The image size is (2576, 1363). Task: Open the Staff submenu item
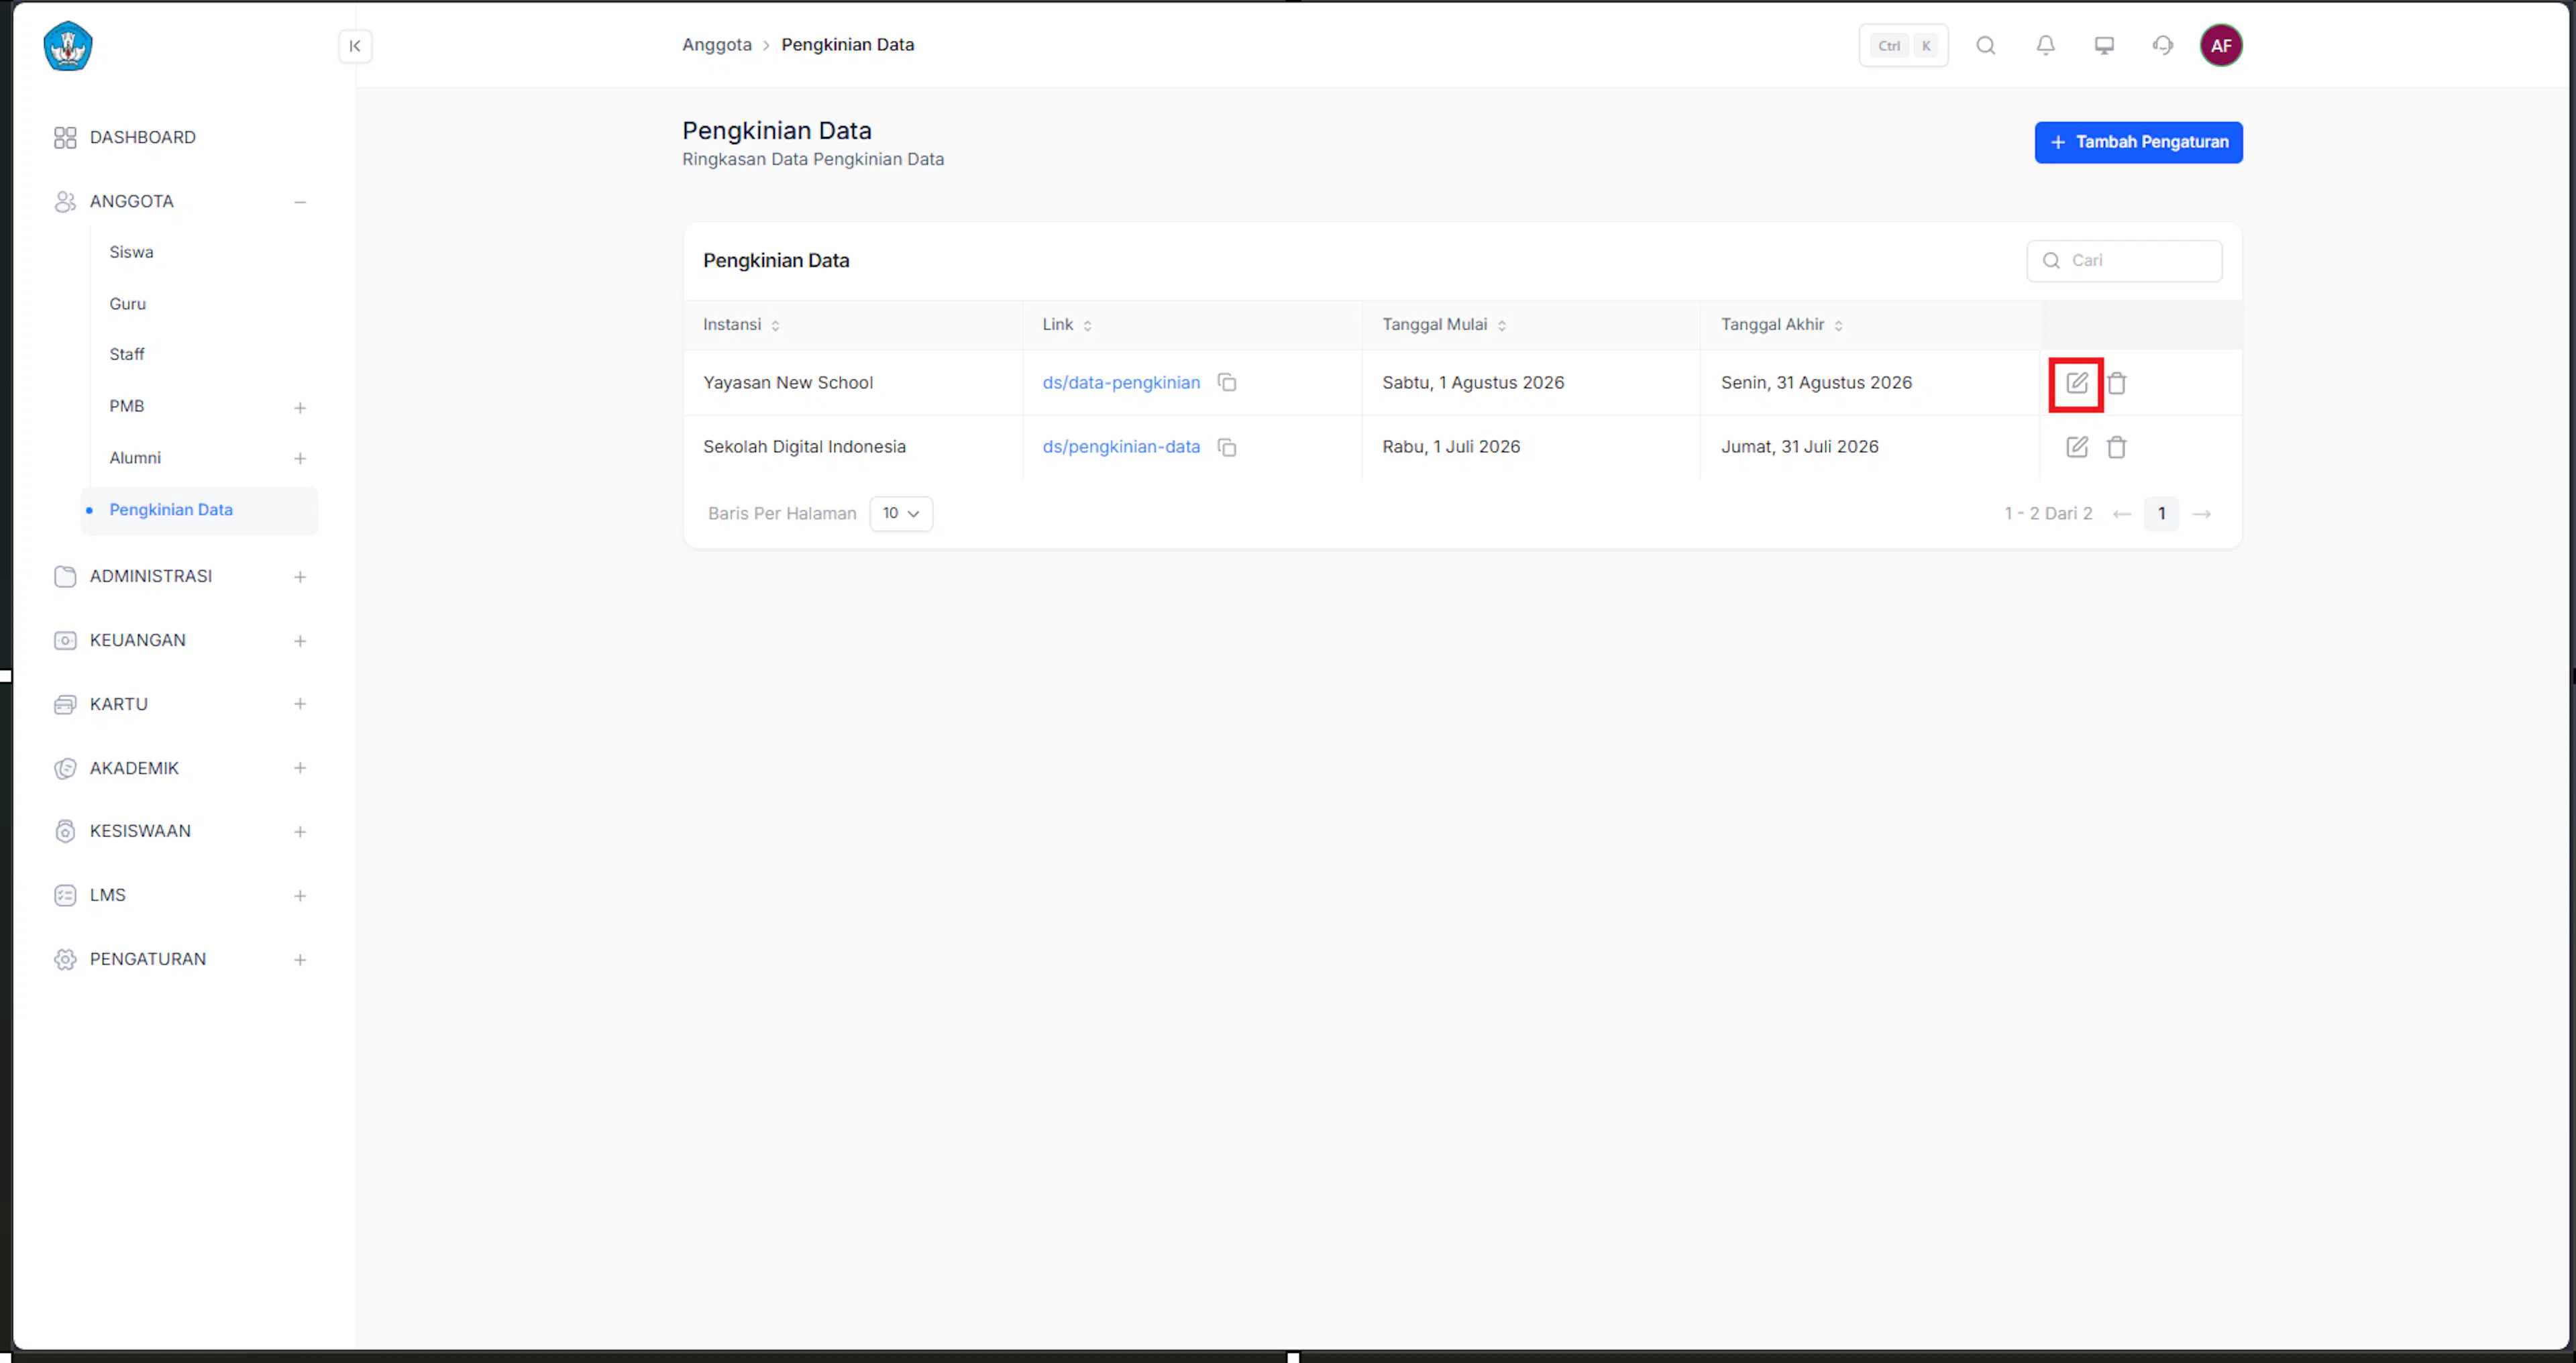coord(127,355)
